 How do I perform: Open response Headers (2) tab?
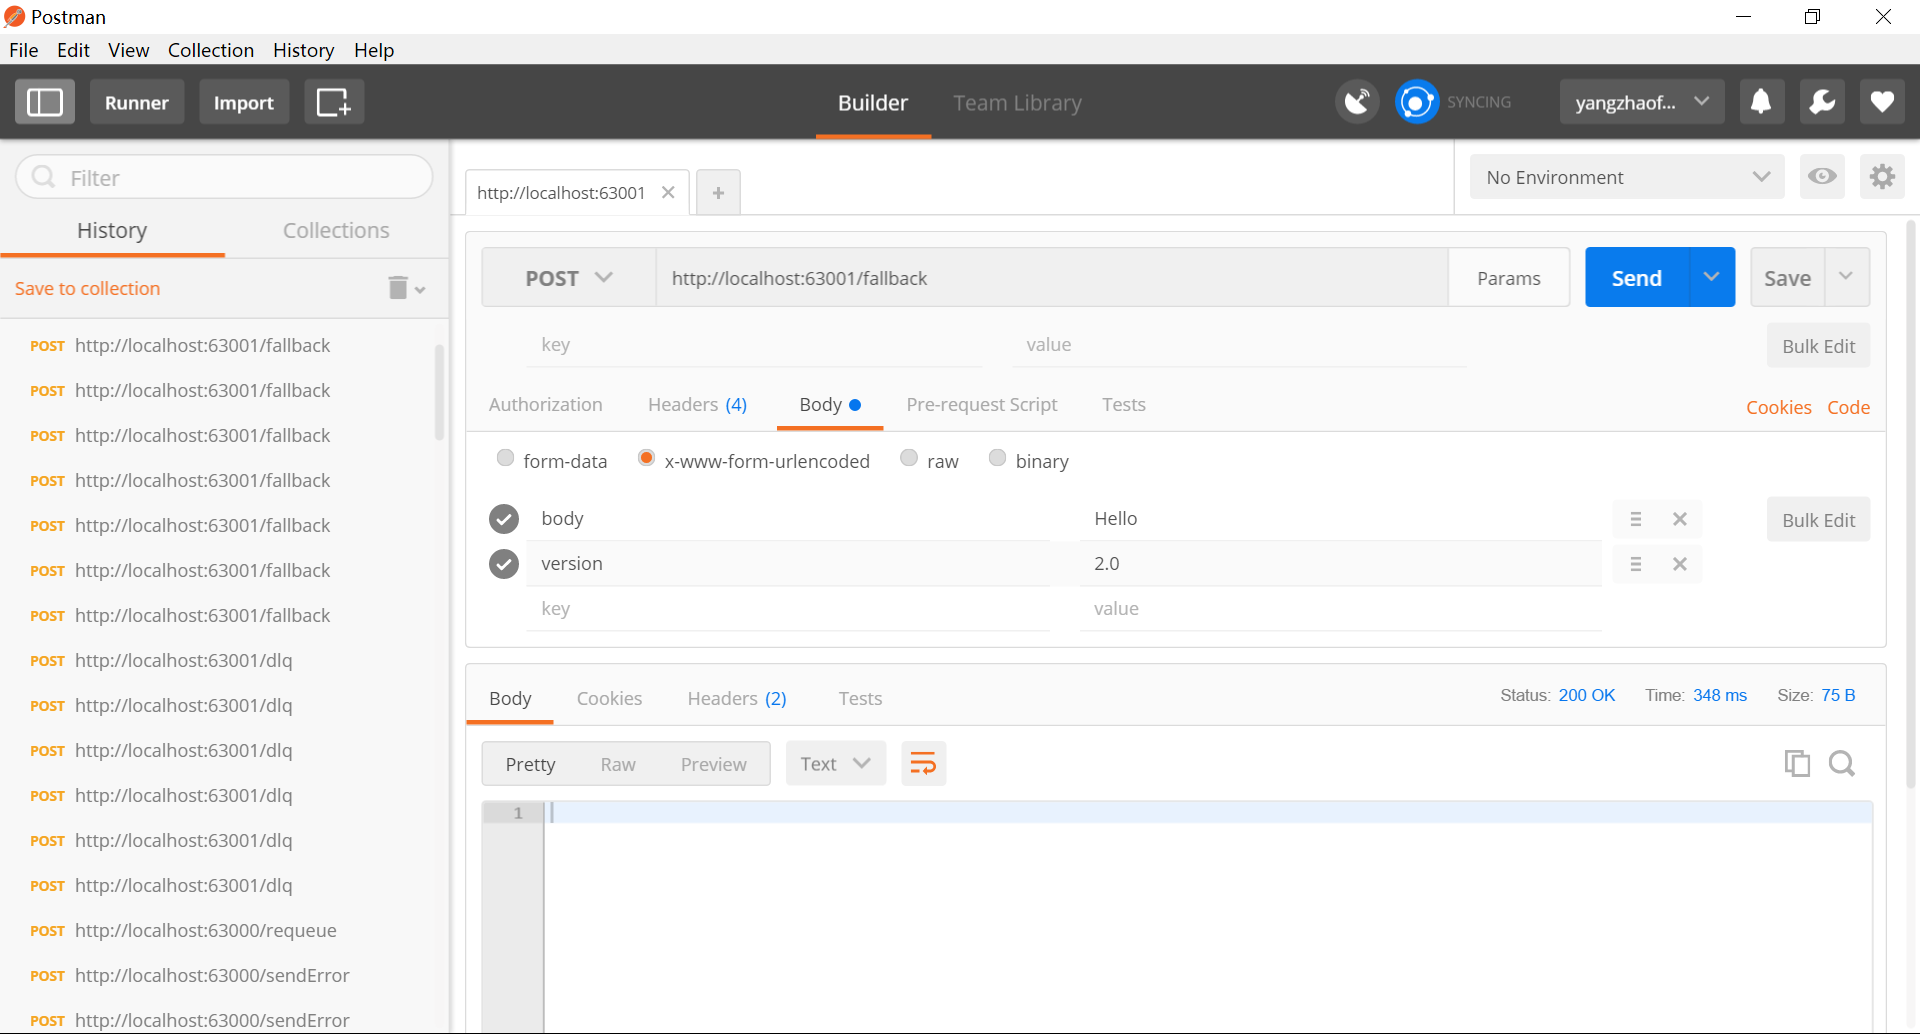click(737, 699)
